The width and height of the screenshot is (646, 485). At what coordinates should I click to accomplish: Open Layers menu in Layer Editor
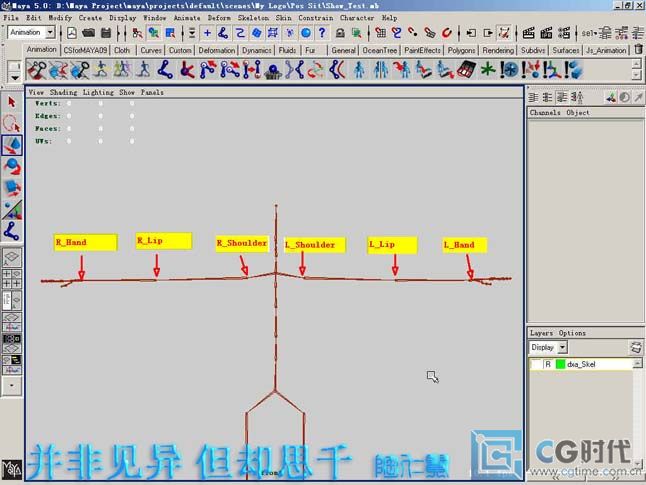[x=541, y=333]
